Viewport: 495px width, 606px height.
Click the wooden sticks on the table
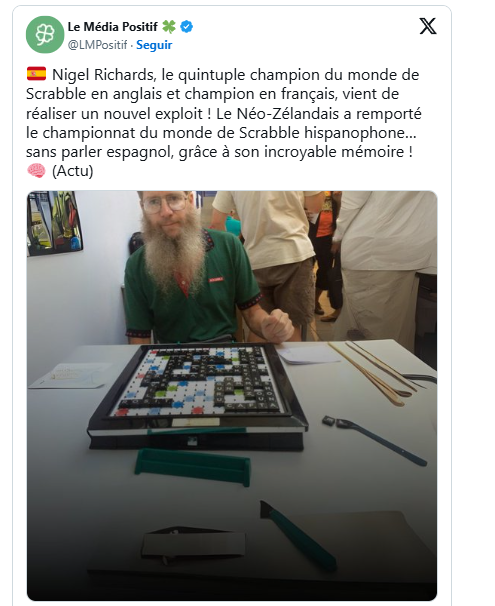point(371,372)
